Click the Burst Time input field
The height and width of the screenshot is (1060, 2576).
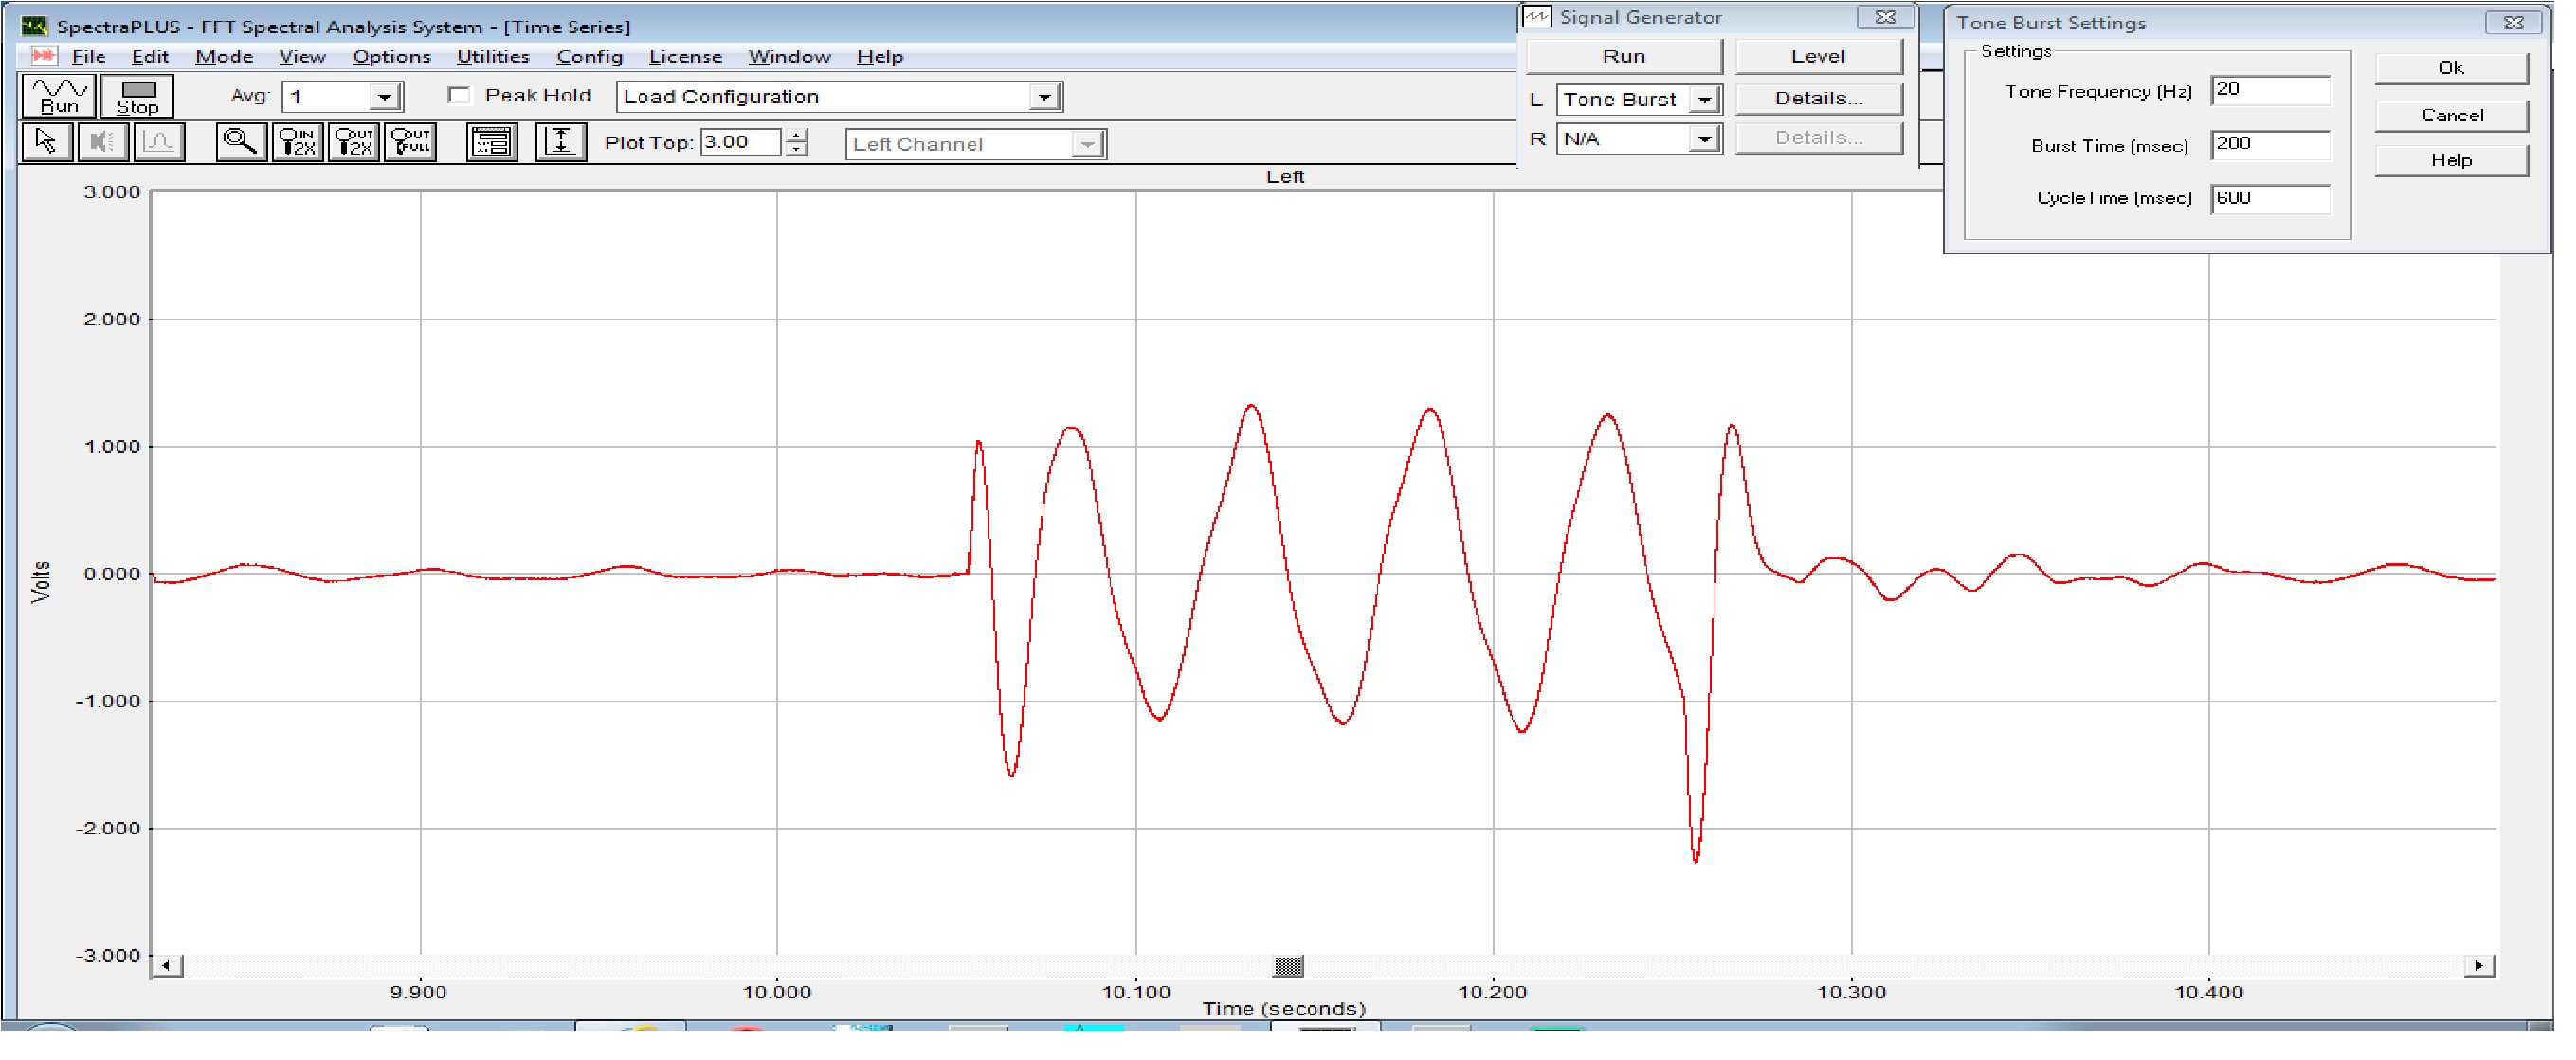coord(2270,145)
